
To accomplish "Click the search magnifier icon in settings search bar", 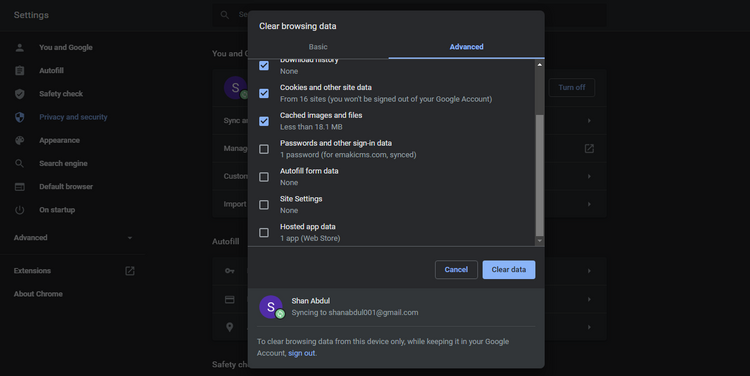I will (x=225, y=15).
